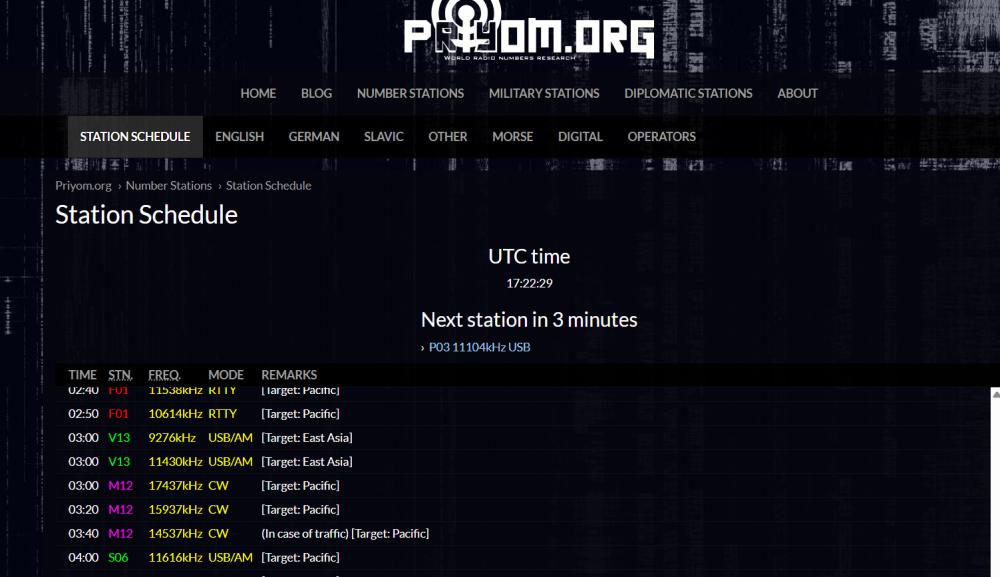1000x577 pixels.
Task: Click the scrollbar up arrow of the schedule
Action: [993, 395]
